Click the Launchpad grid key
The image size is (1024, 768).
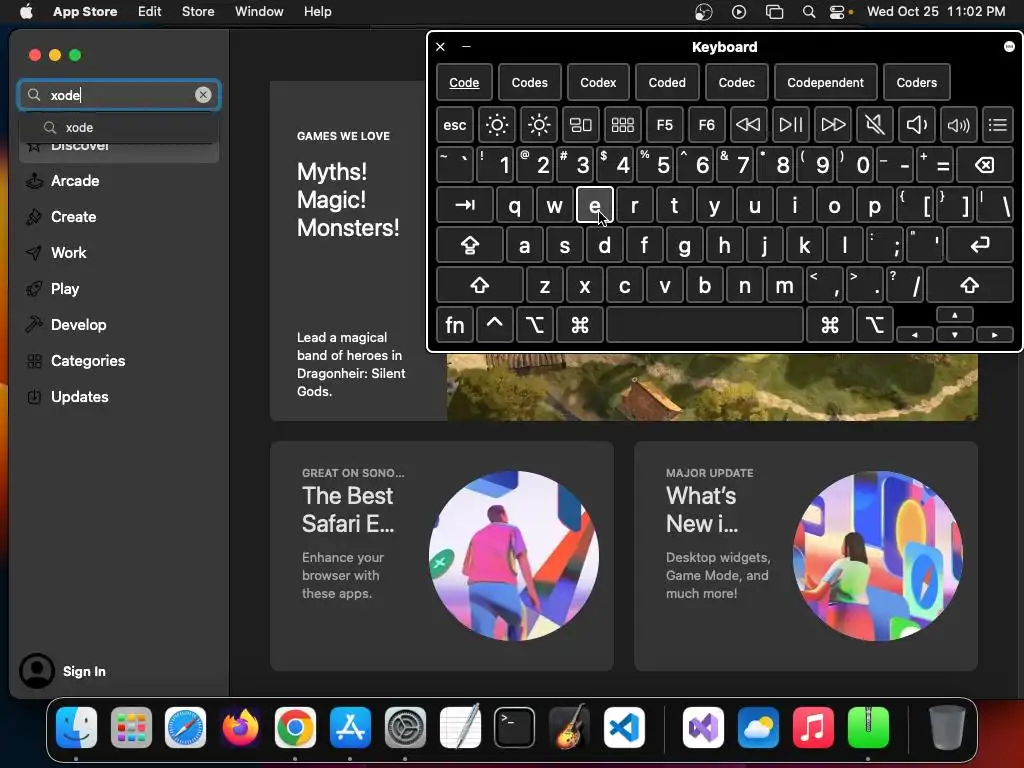coord(622,125)
